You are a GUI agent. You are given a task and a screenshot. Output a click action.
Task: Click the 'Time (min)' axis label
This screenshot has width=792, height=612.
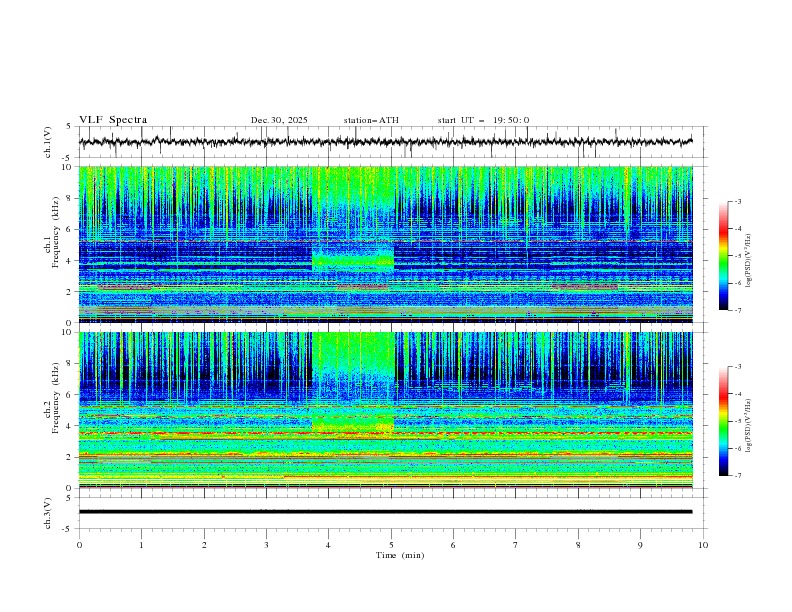click(x=400, y=555)
